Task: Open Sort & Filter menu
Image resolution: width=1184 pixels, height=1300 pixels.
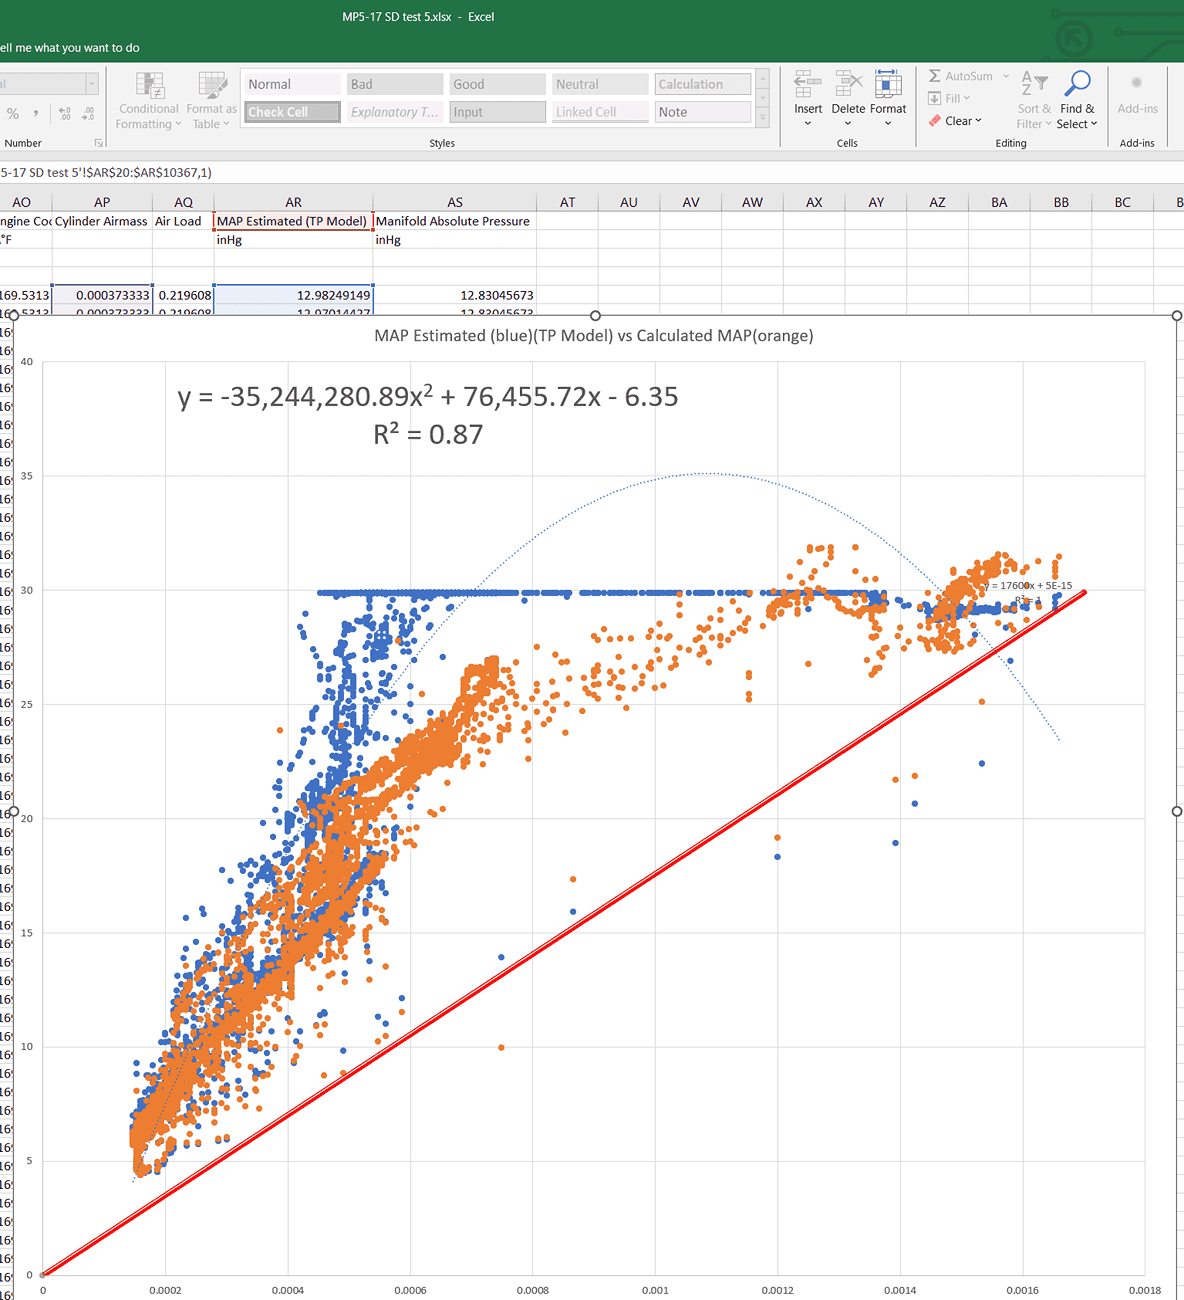Action: (x=1034, y=100)
